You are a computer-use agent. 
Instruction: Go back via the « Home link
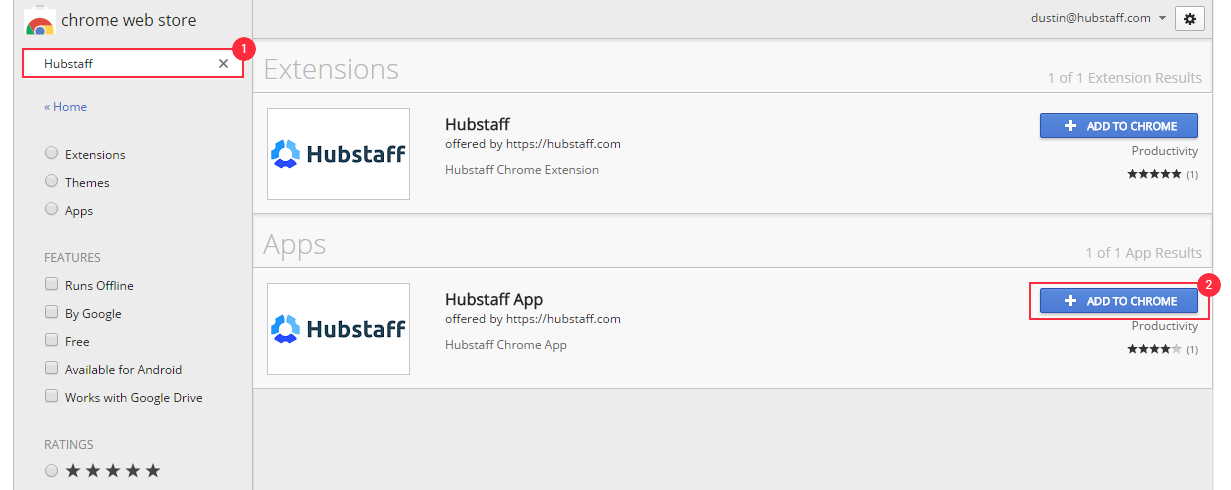tap(65, 107)
